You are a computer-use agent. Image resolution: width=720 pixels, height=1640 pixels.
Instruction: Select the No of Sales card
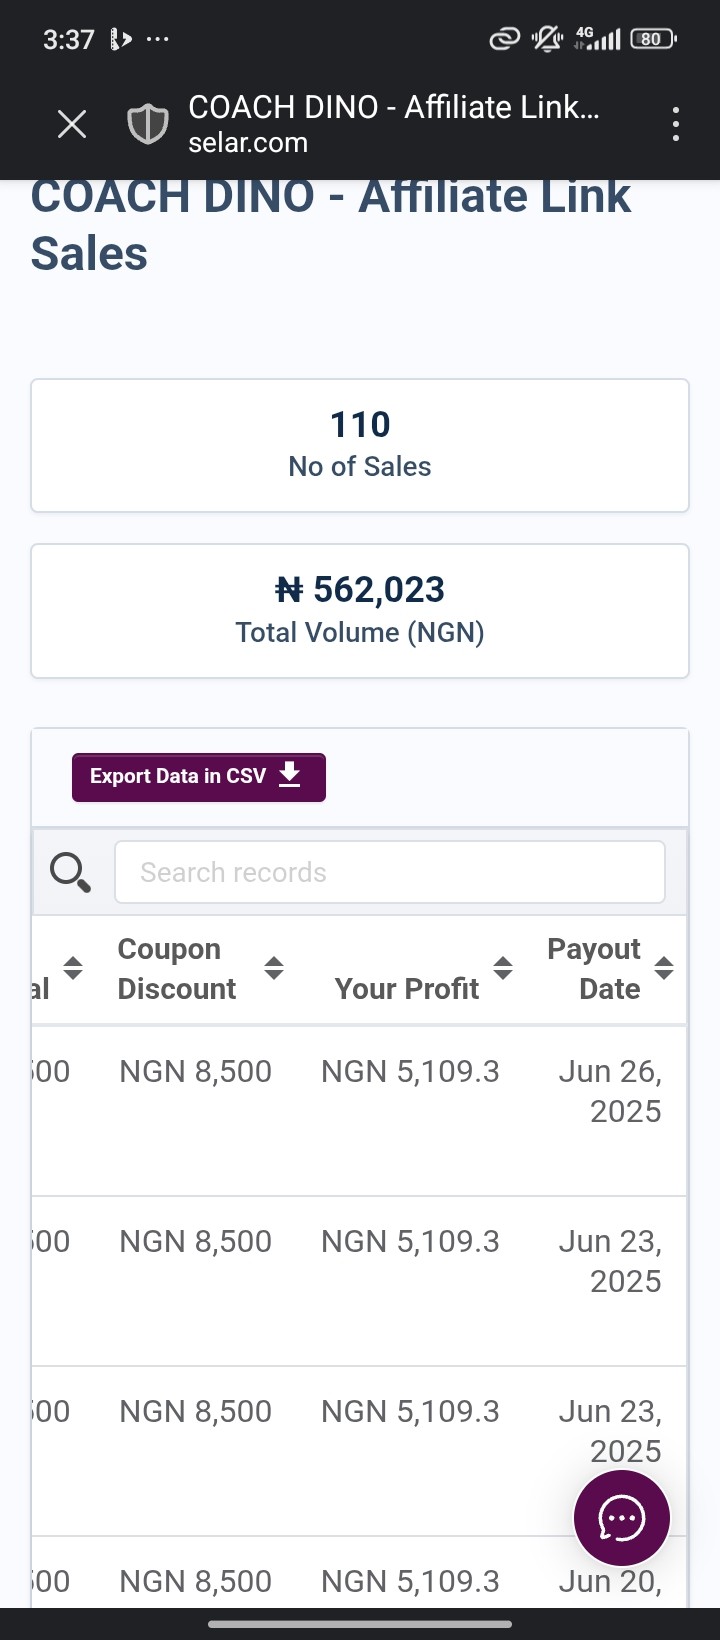360,445
